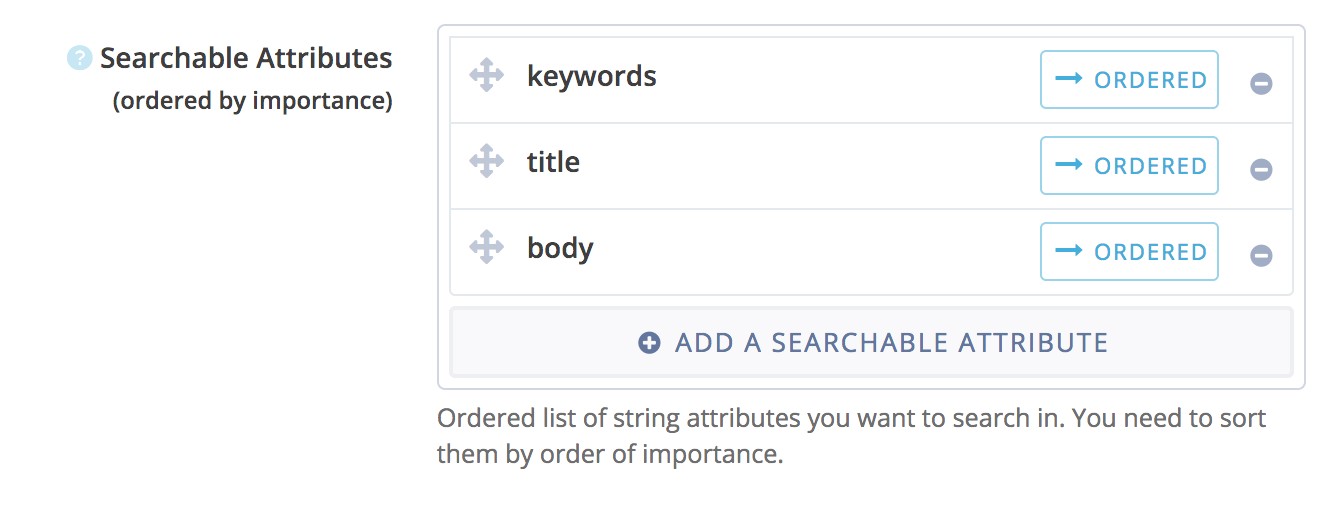The image size is (1328, 524).
Task: Remove the title attribute with minus icon
Action: (x=1261, y=170)
